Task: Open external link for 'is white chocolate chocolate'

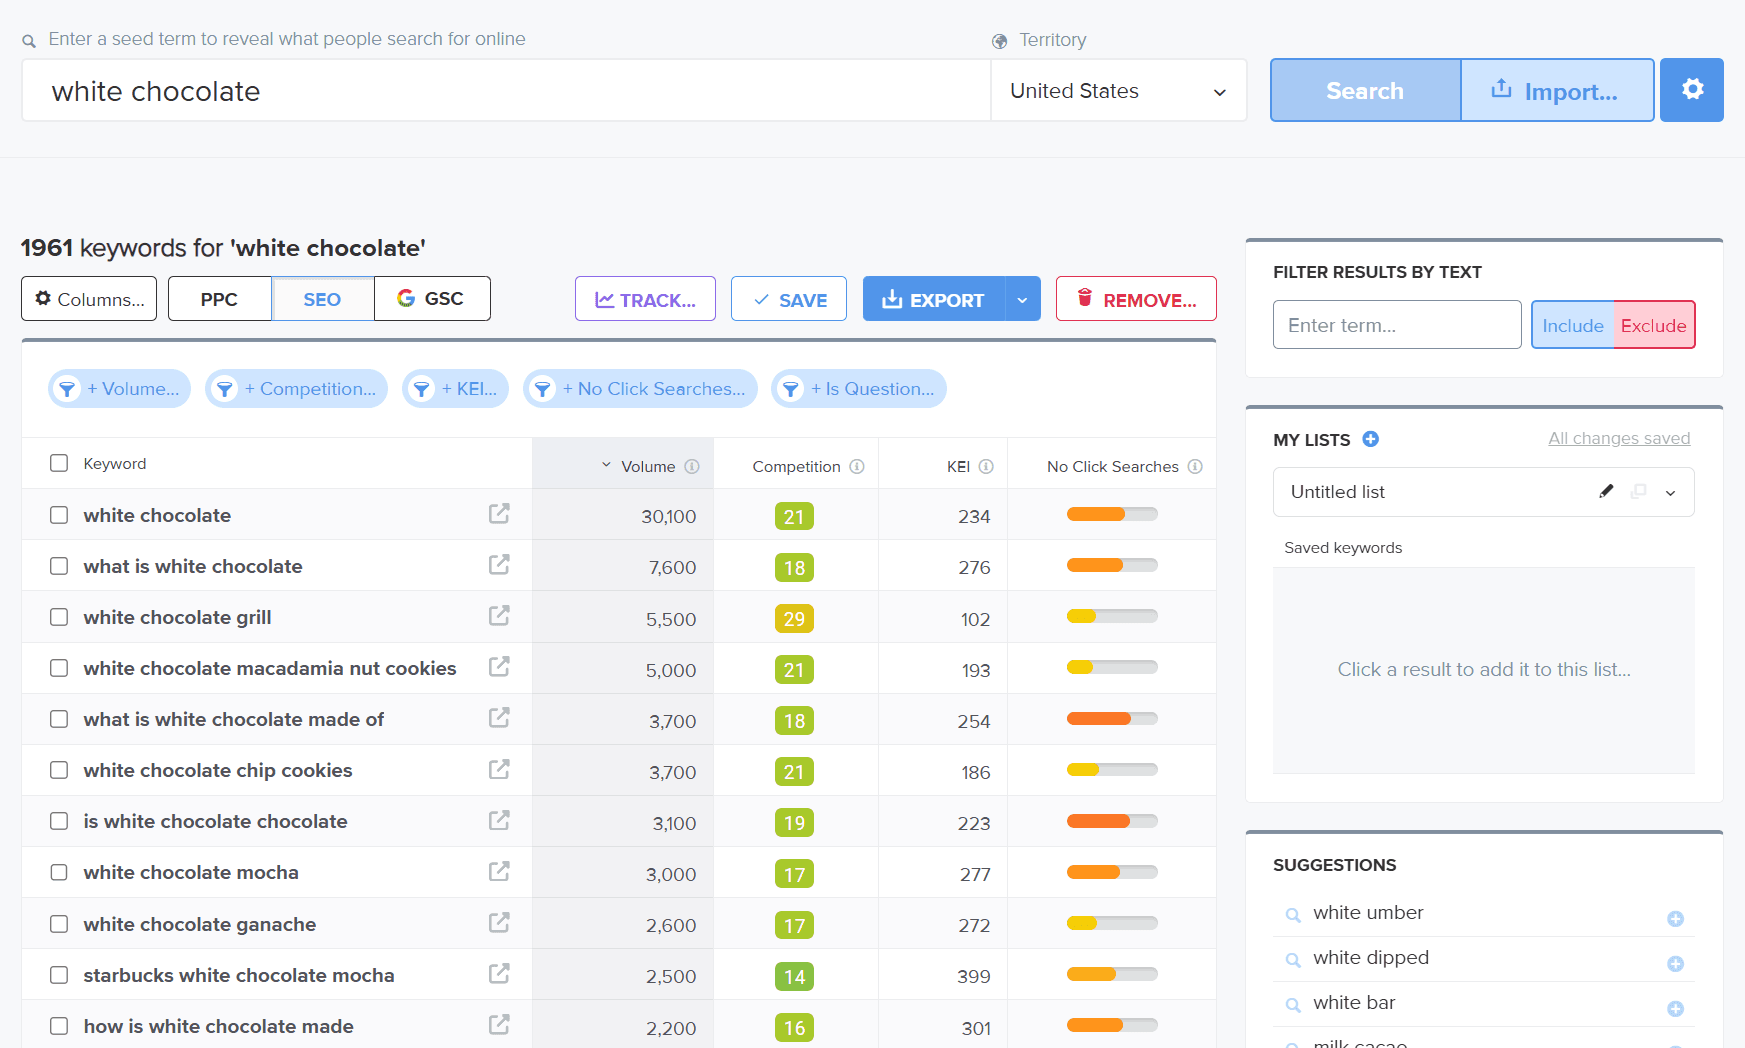Action: point(499,820)
